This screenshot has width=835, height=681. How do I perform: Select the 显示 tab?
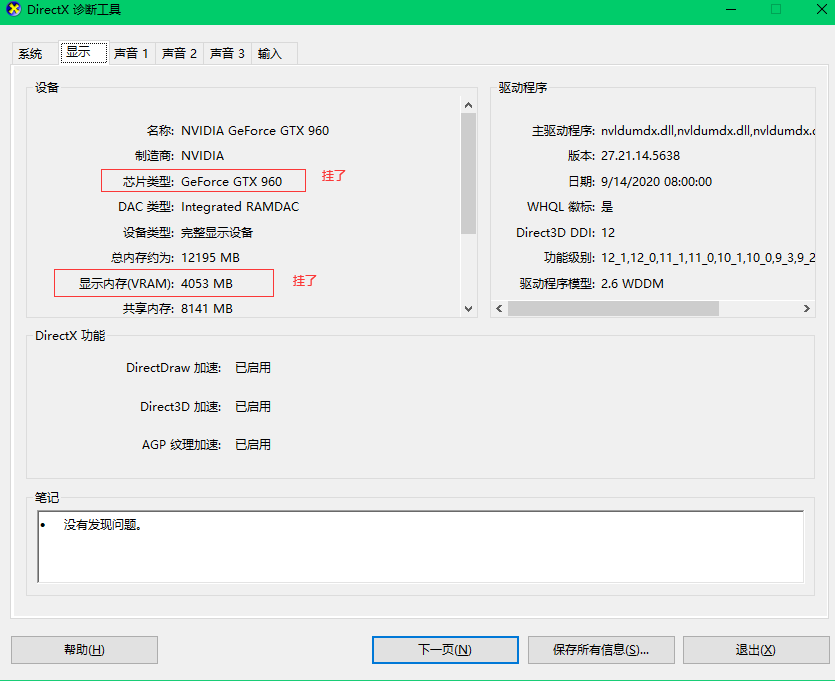click(x=84, y=52)
